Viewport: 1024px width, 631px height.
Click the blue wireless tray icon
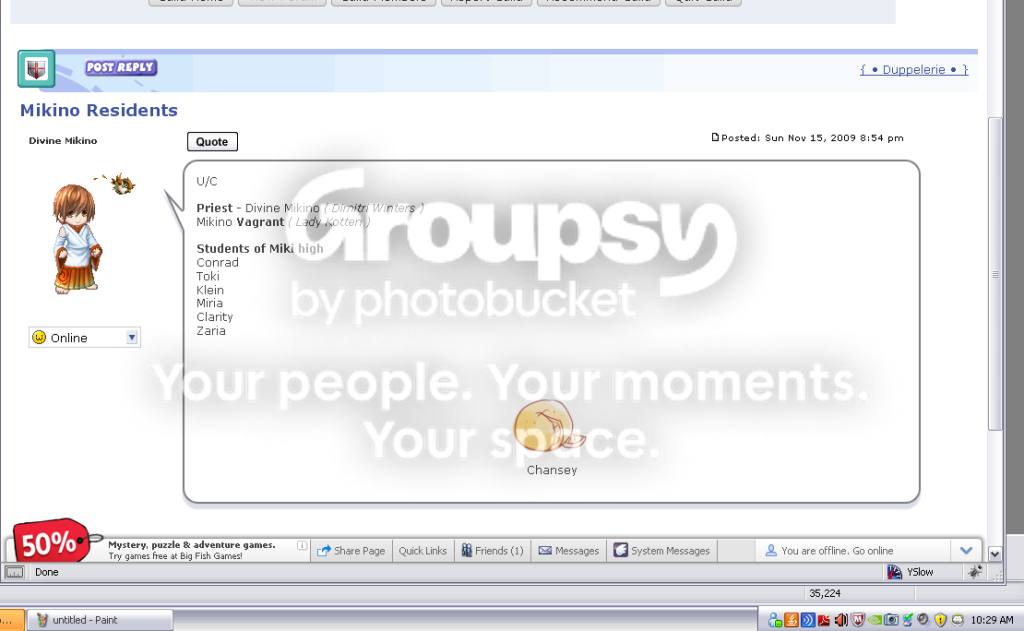tap(808, 620)
